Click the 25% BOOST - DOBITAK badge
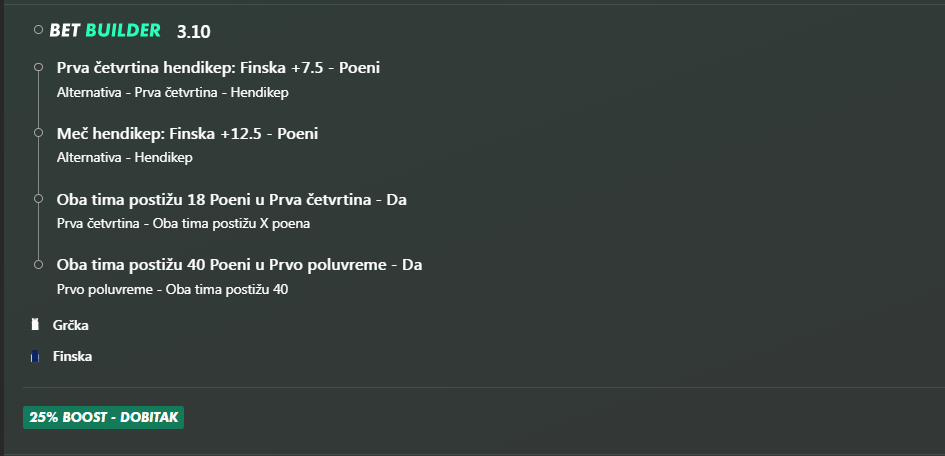Viewport: 945px width, 456px height. click(x=104, y=417)
